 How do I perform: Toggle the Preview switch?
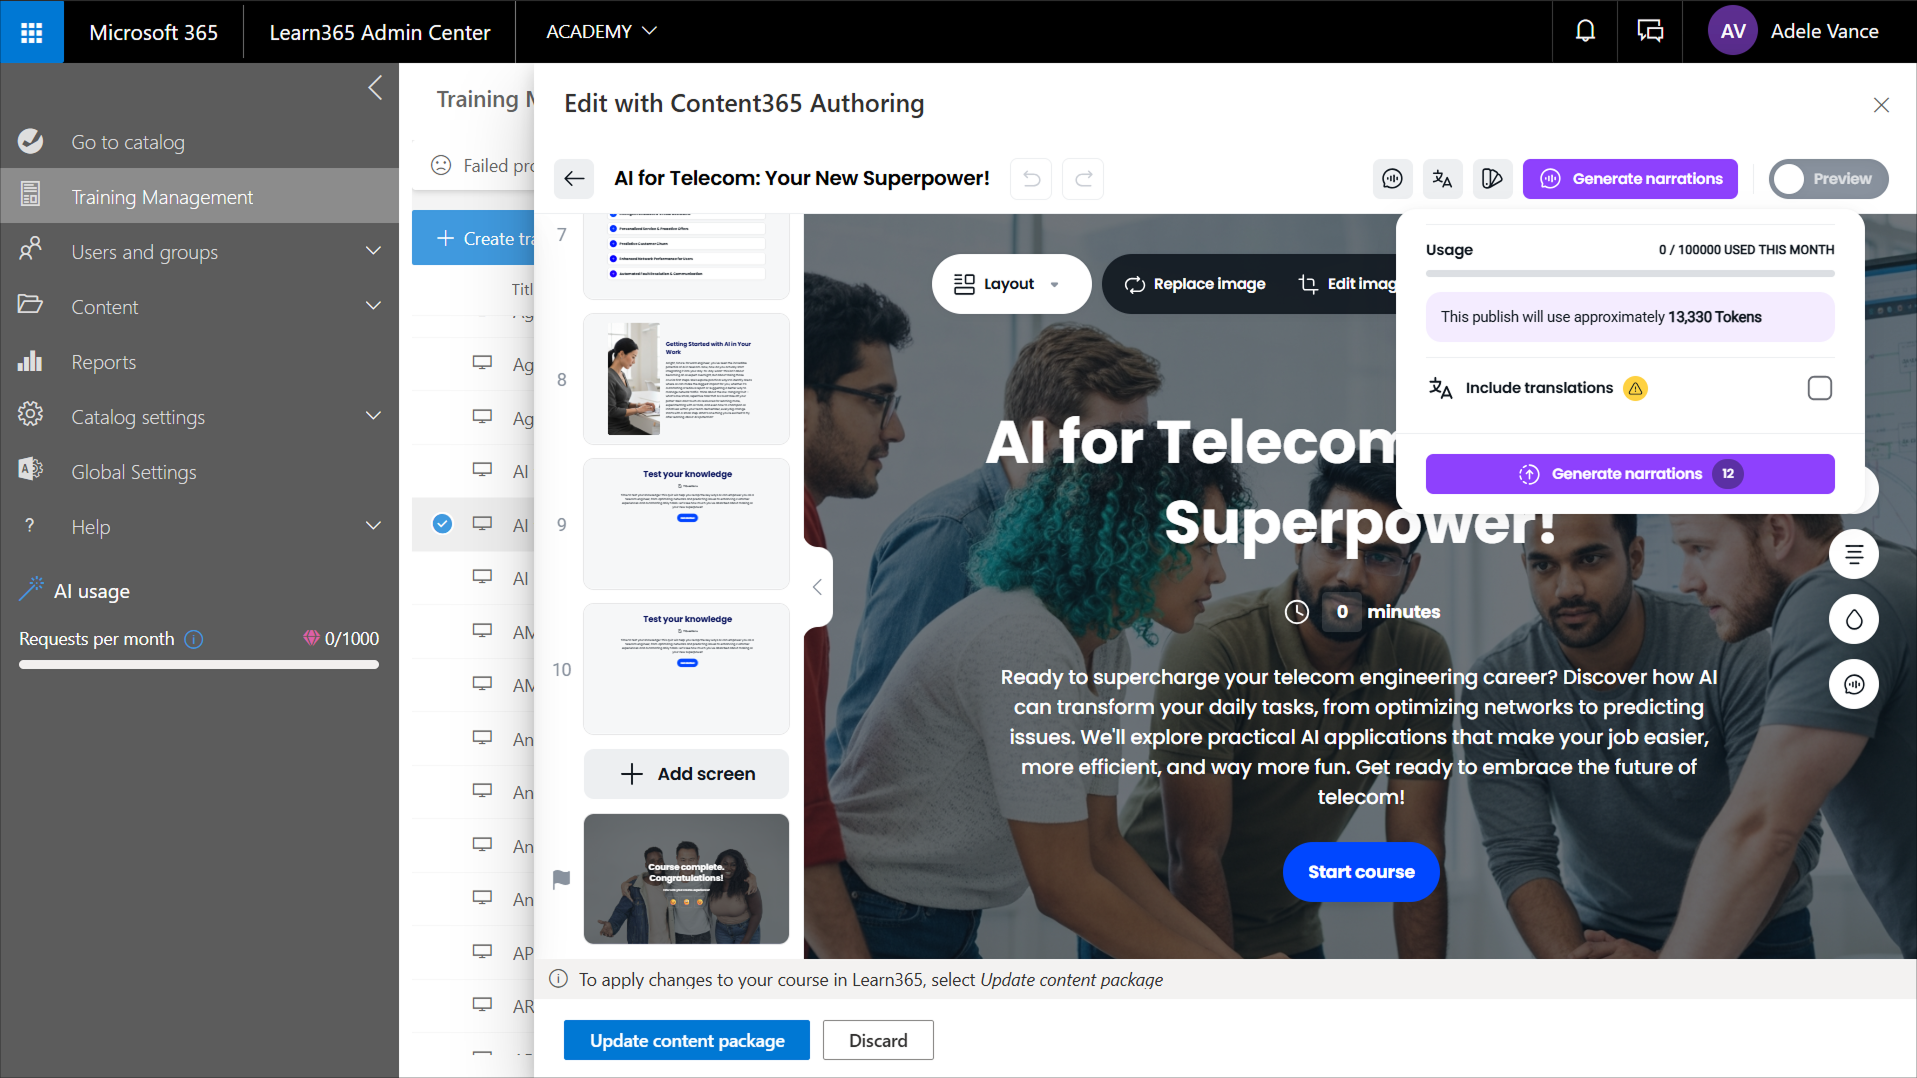click(x=1828, y=179)
